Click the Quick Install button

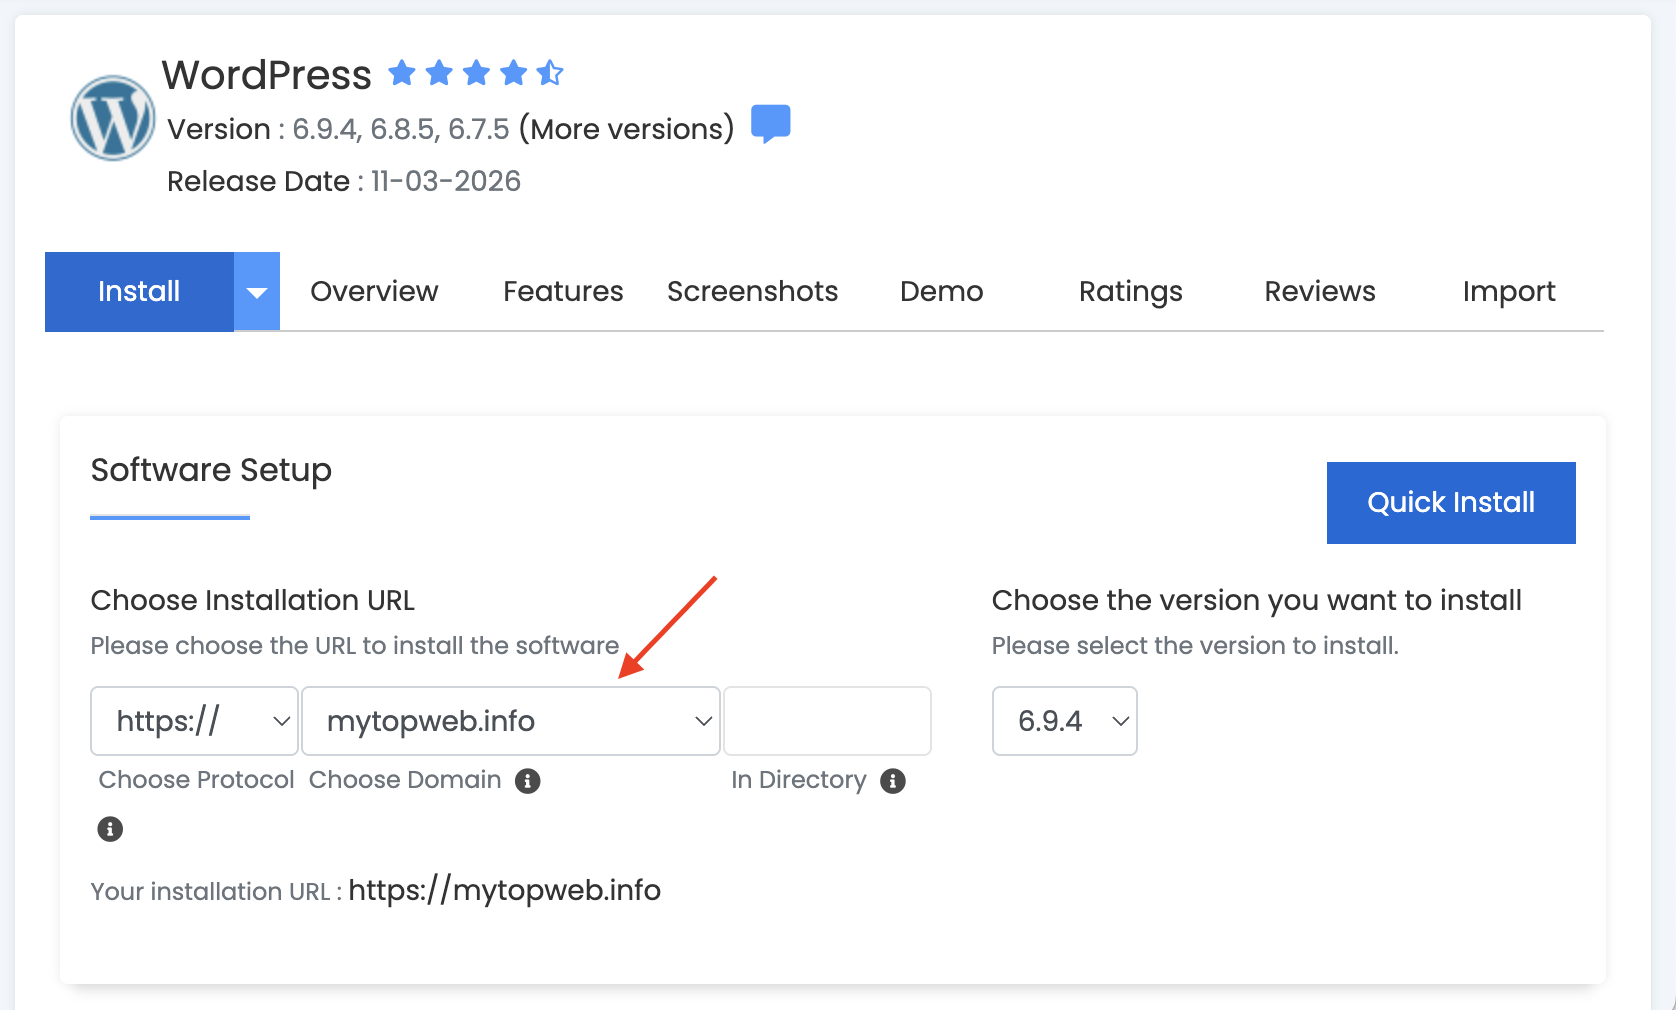tap(1451, 503)
